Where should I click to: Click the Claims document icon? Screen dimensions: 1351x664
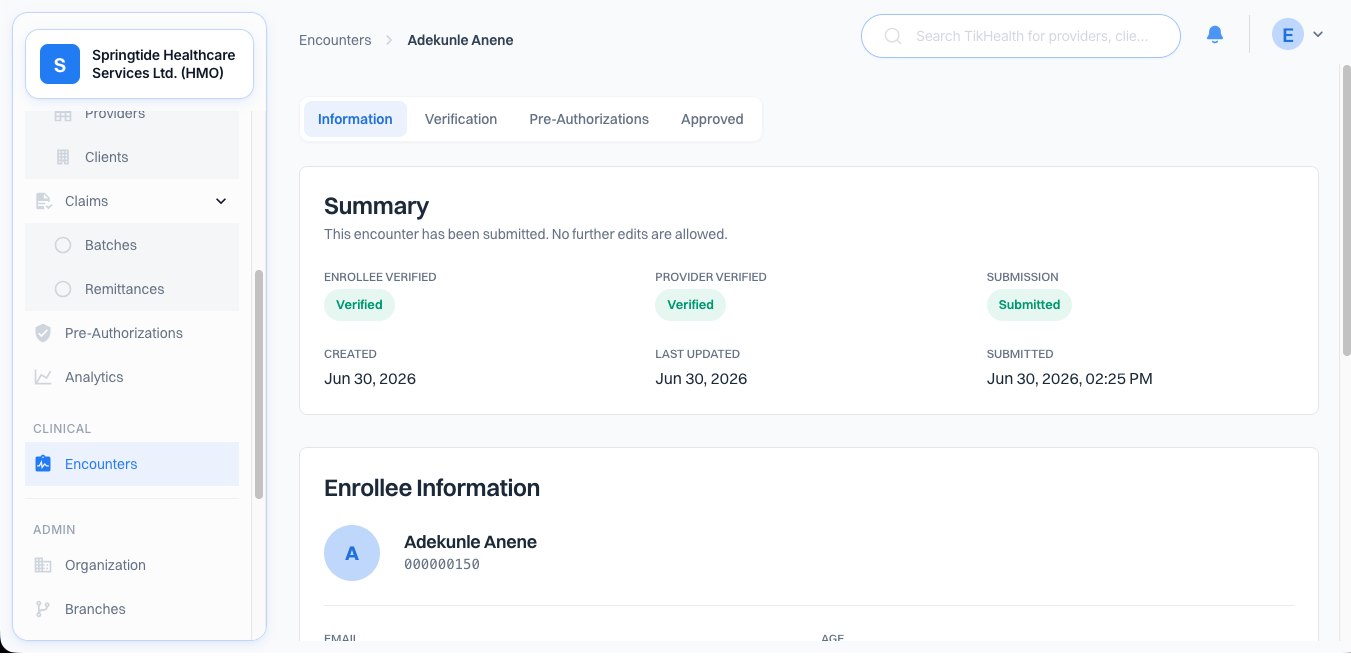pos(43,201)
